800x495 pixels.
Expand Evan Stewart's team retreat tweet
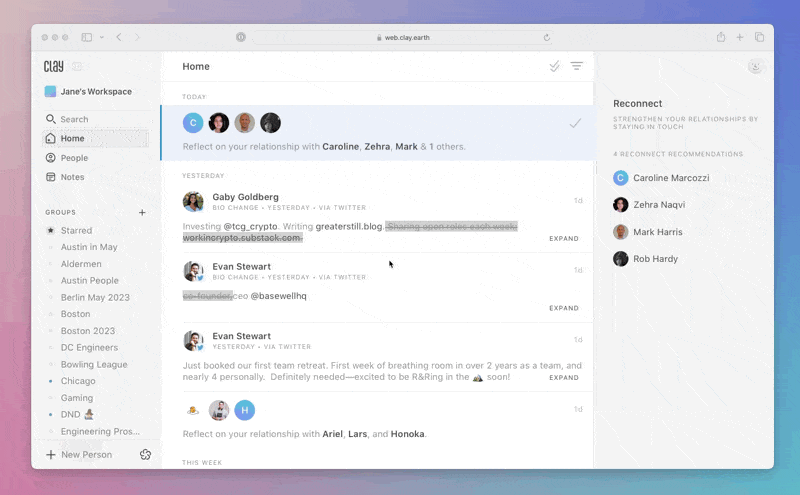tap(563, 378)
